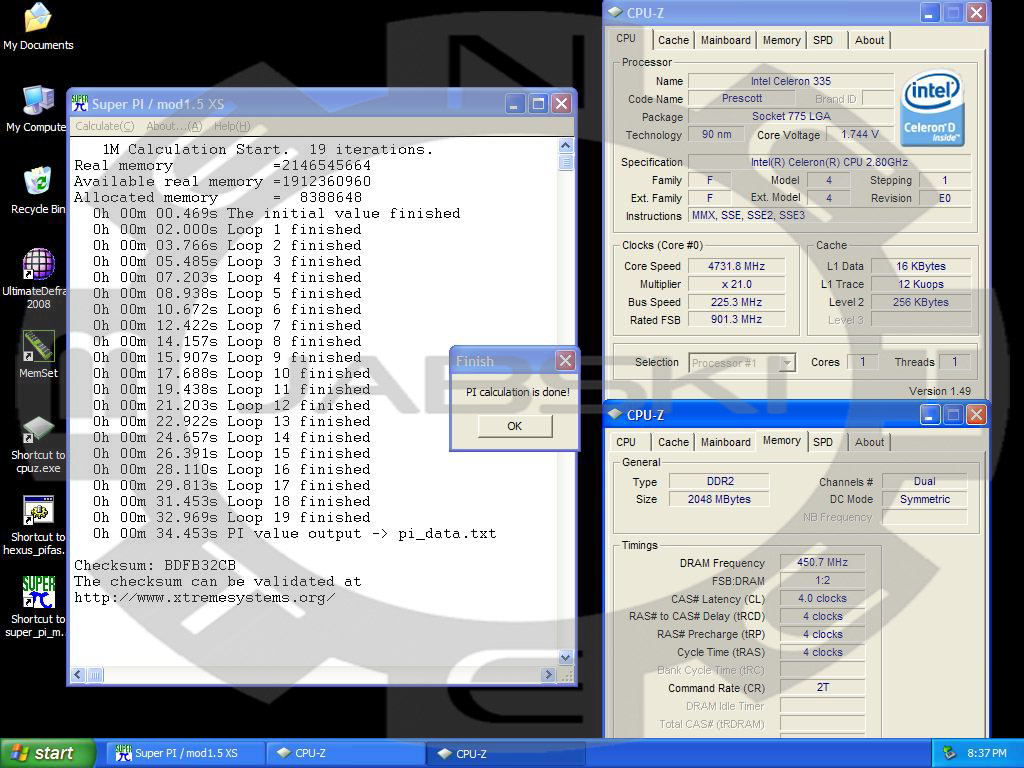Select SPD tab in lower CPU-Z

tap(823, 442)
